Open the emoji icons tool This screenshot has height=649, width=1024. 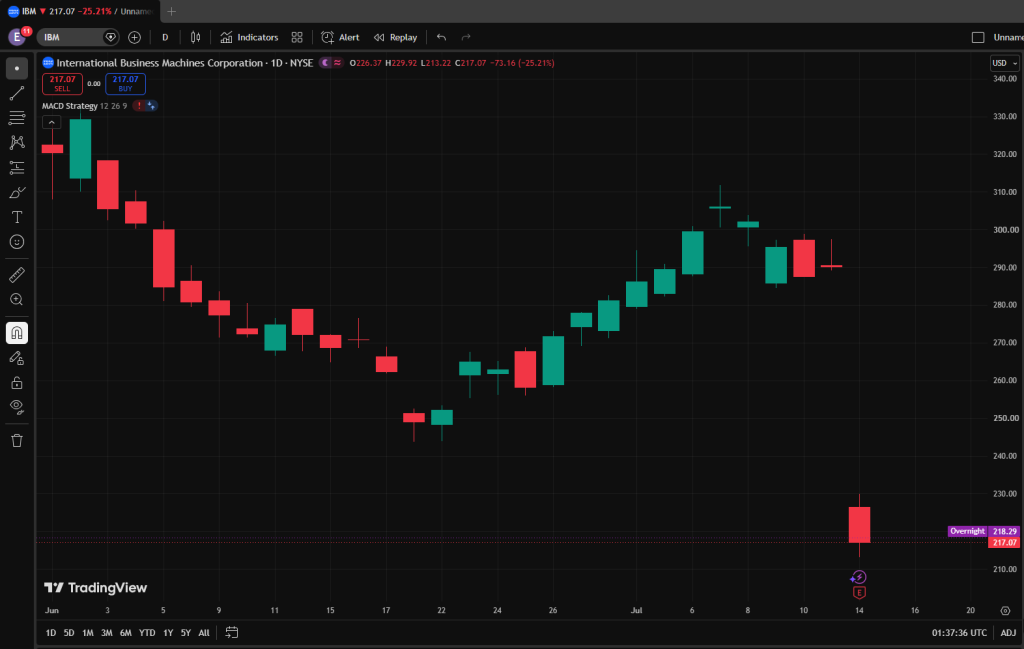tap(17, 242)
